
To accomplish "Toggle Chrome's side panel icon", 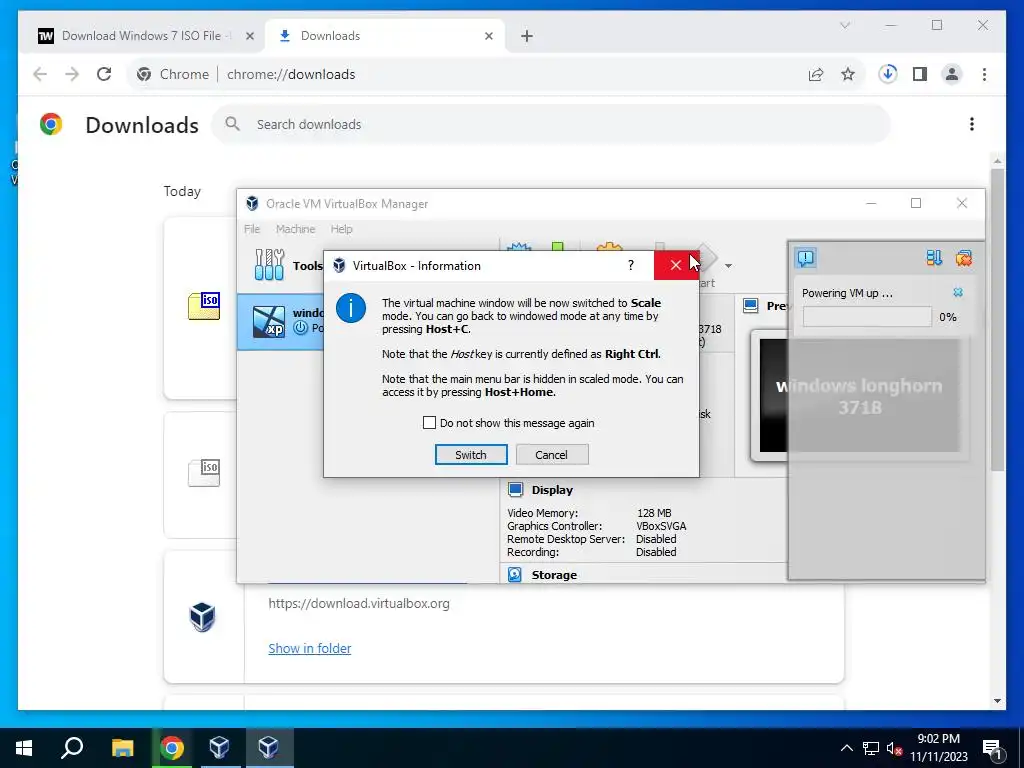I will (x=920, y=74).
